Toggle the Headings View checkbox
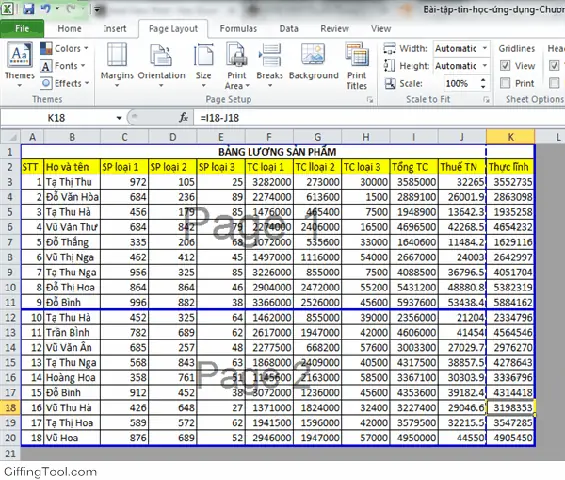The width and height of the screenshot is (565, 480). [554, 66]
